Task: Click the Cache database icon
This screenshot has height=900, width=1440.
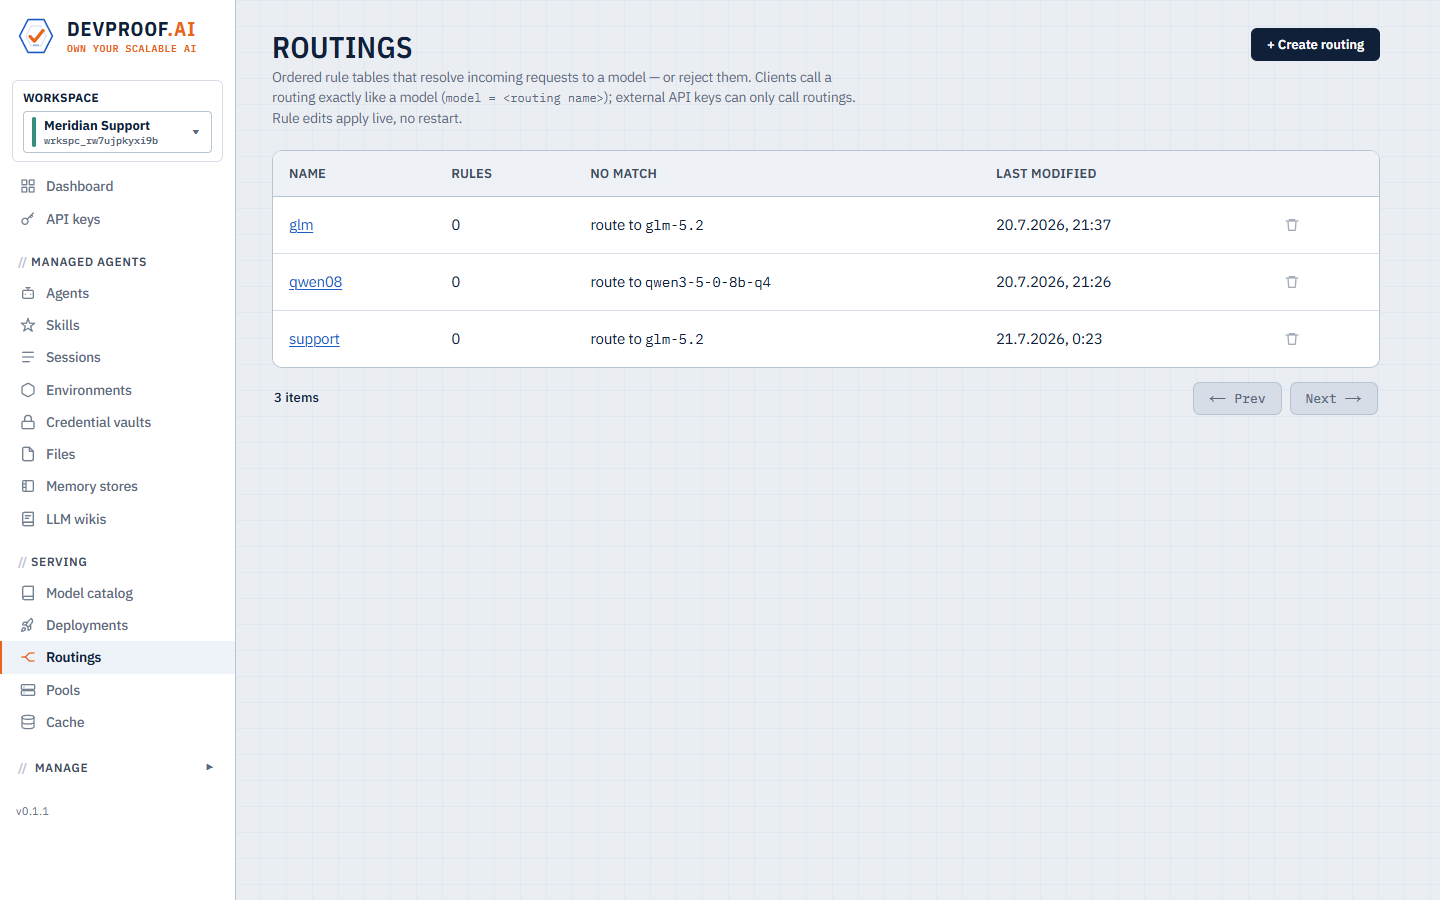Action: click(x=28, y=722)
